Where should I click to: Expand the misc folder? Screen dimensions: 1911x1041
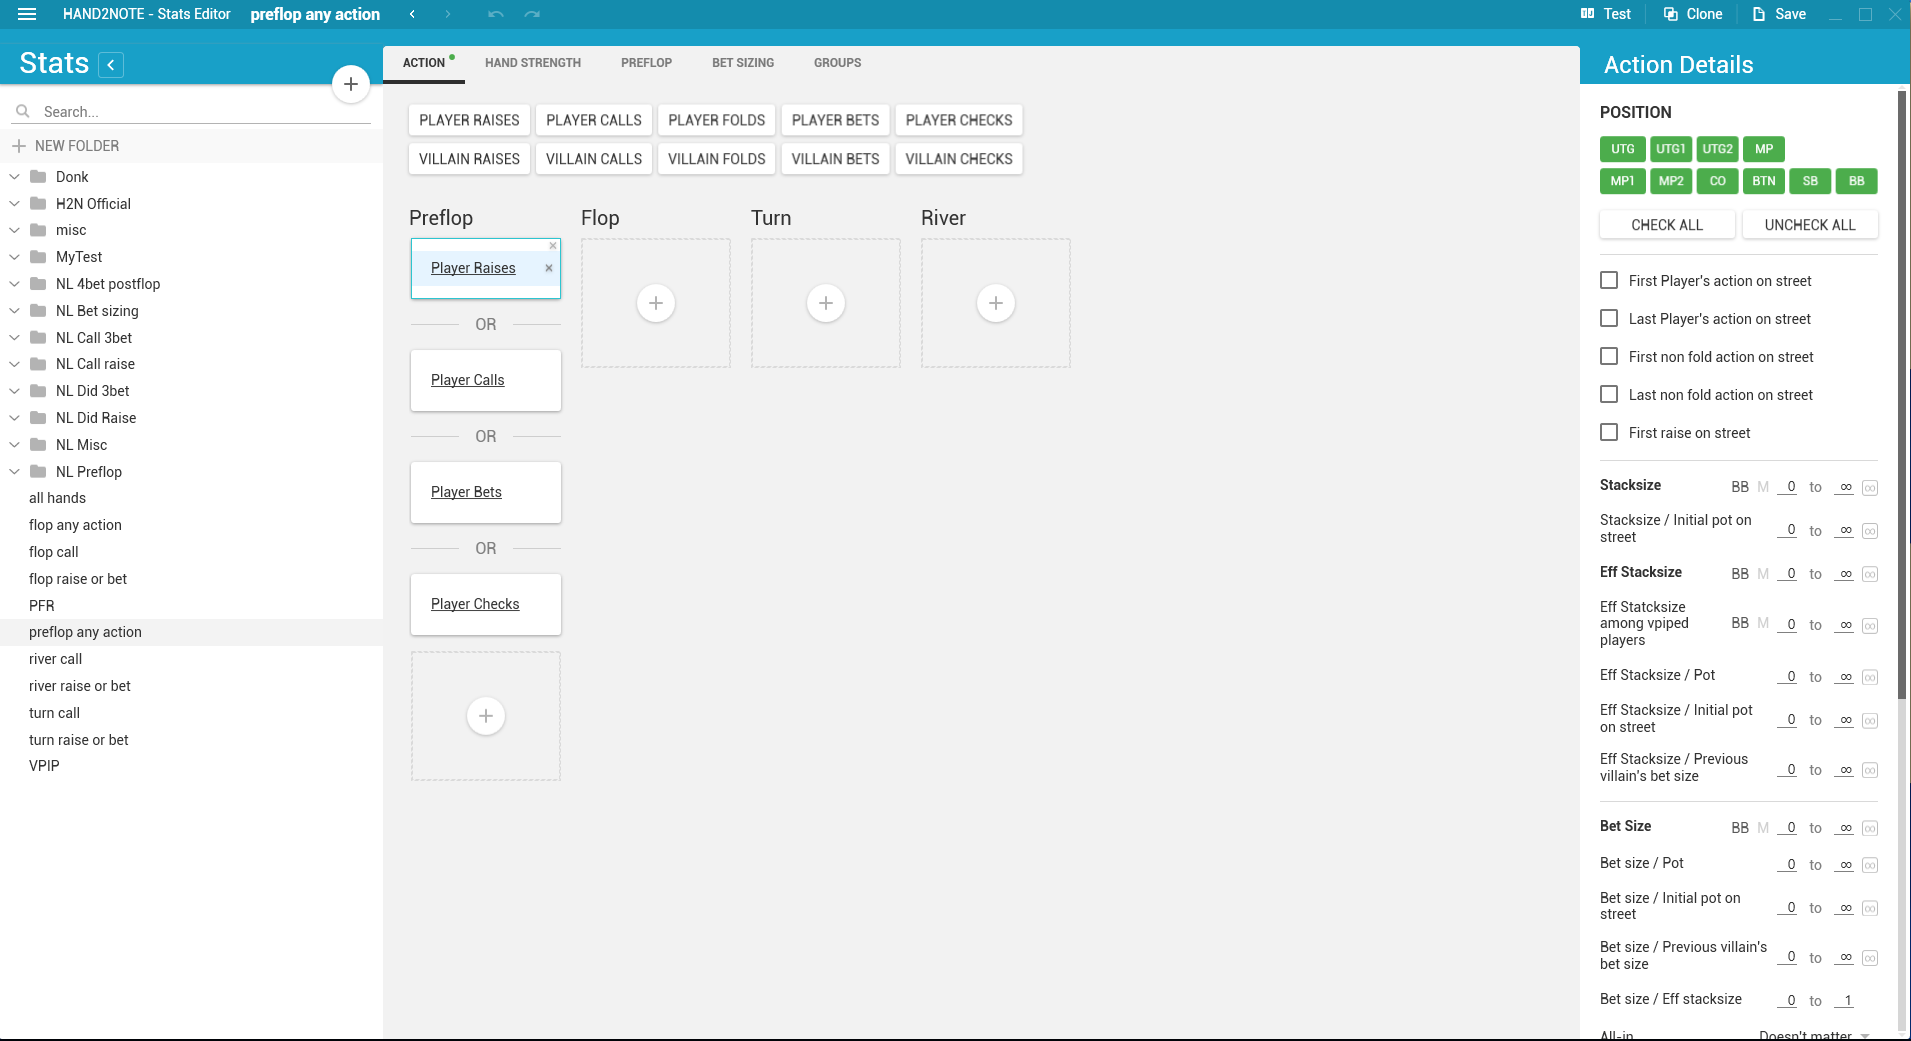15,230
